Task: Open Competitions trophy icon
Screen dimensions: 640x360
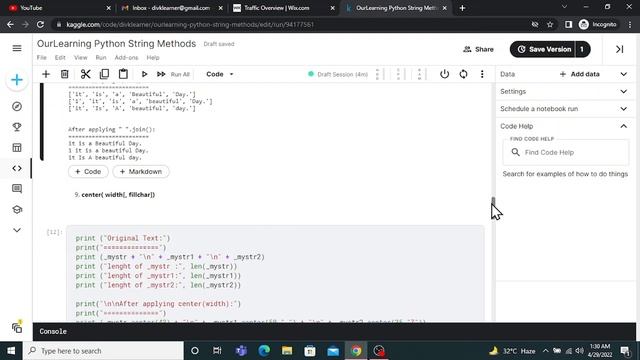Action: pos(17,127)
